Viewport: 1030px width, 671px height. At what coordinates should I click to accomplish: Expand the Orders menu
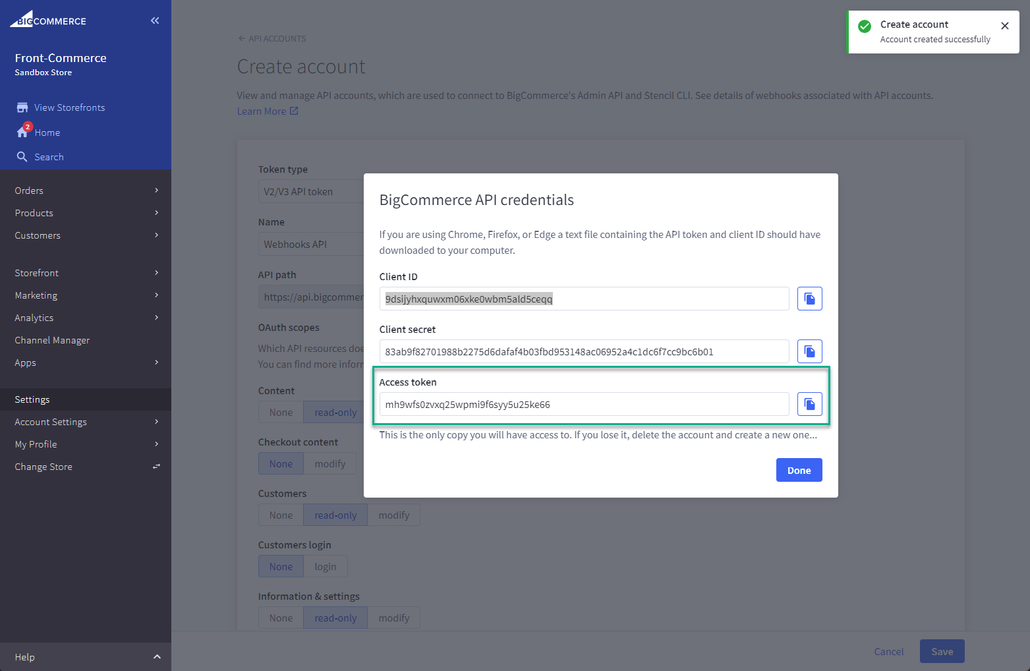[85, 190]
